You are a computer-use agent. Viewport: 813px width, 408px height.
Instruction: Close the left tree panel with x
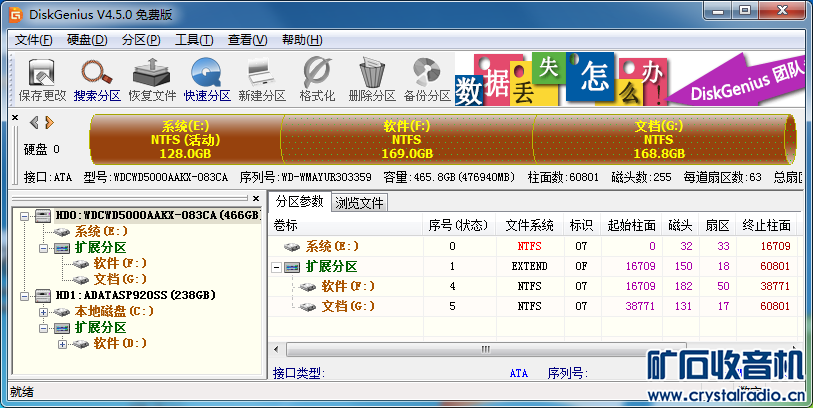(256, 198)
